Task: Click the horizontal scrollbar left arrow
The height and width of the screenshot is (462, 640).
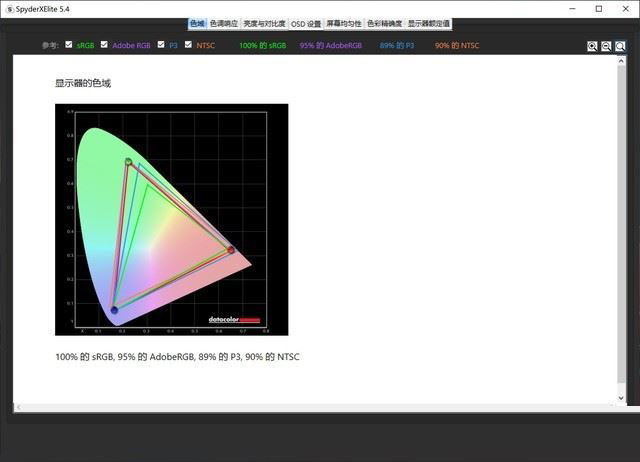Action: pos(19,407)
